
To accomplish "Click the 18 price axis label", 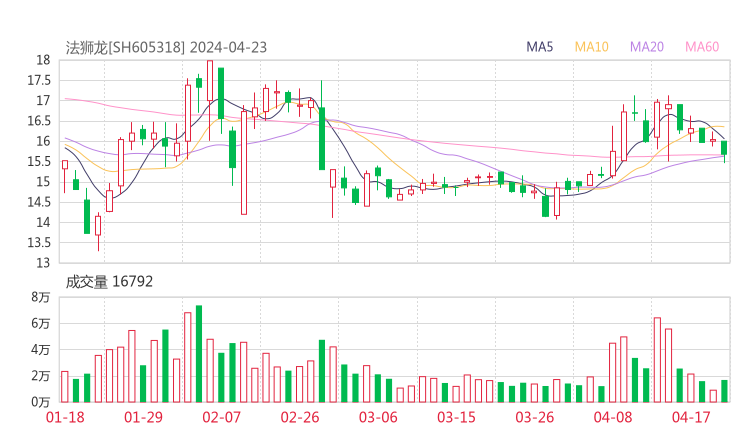I will point(43,60).
